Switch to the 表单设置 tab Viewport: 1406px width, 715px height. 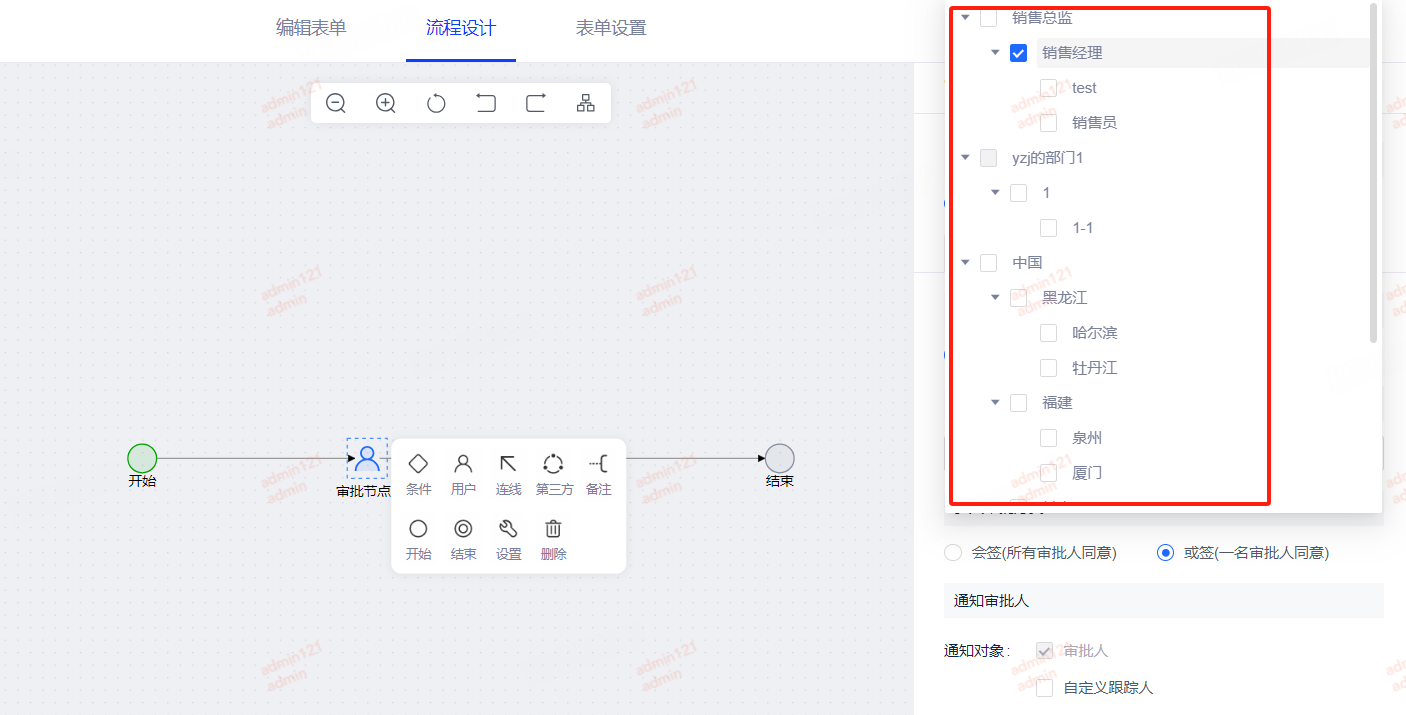611,28
